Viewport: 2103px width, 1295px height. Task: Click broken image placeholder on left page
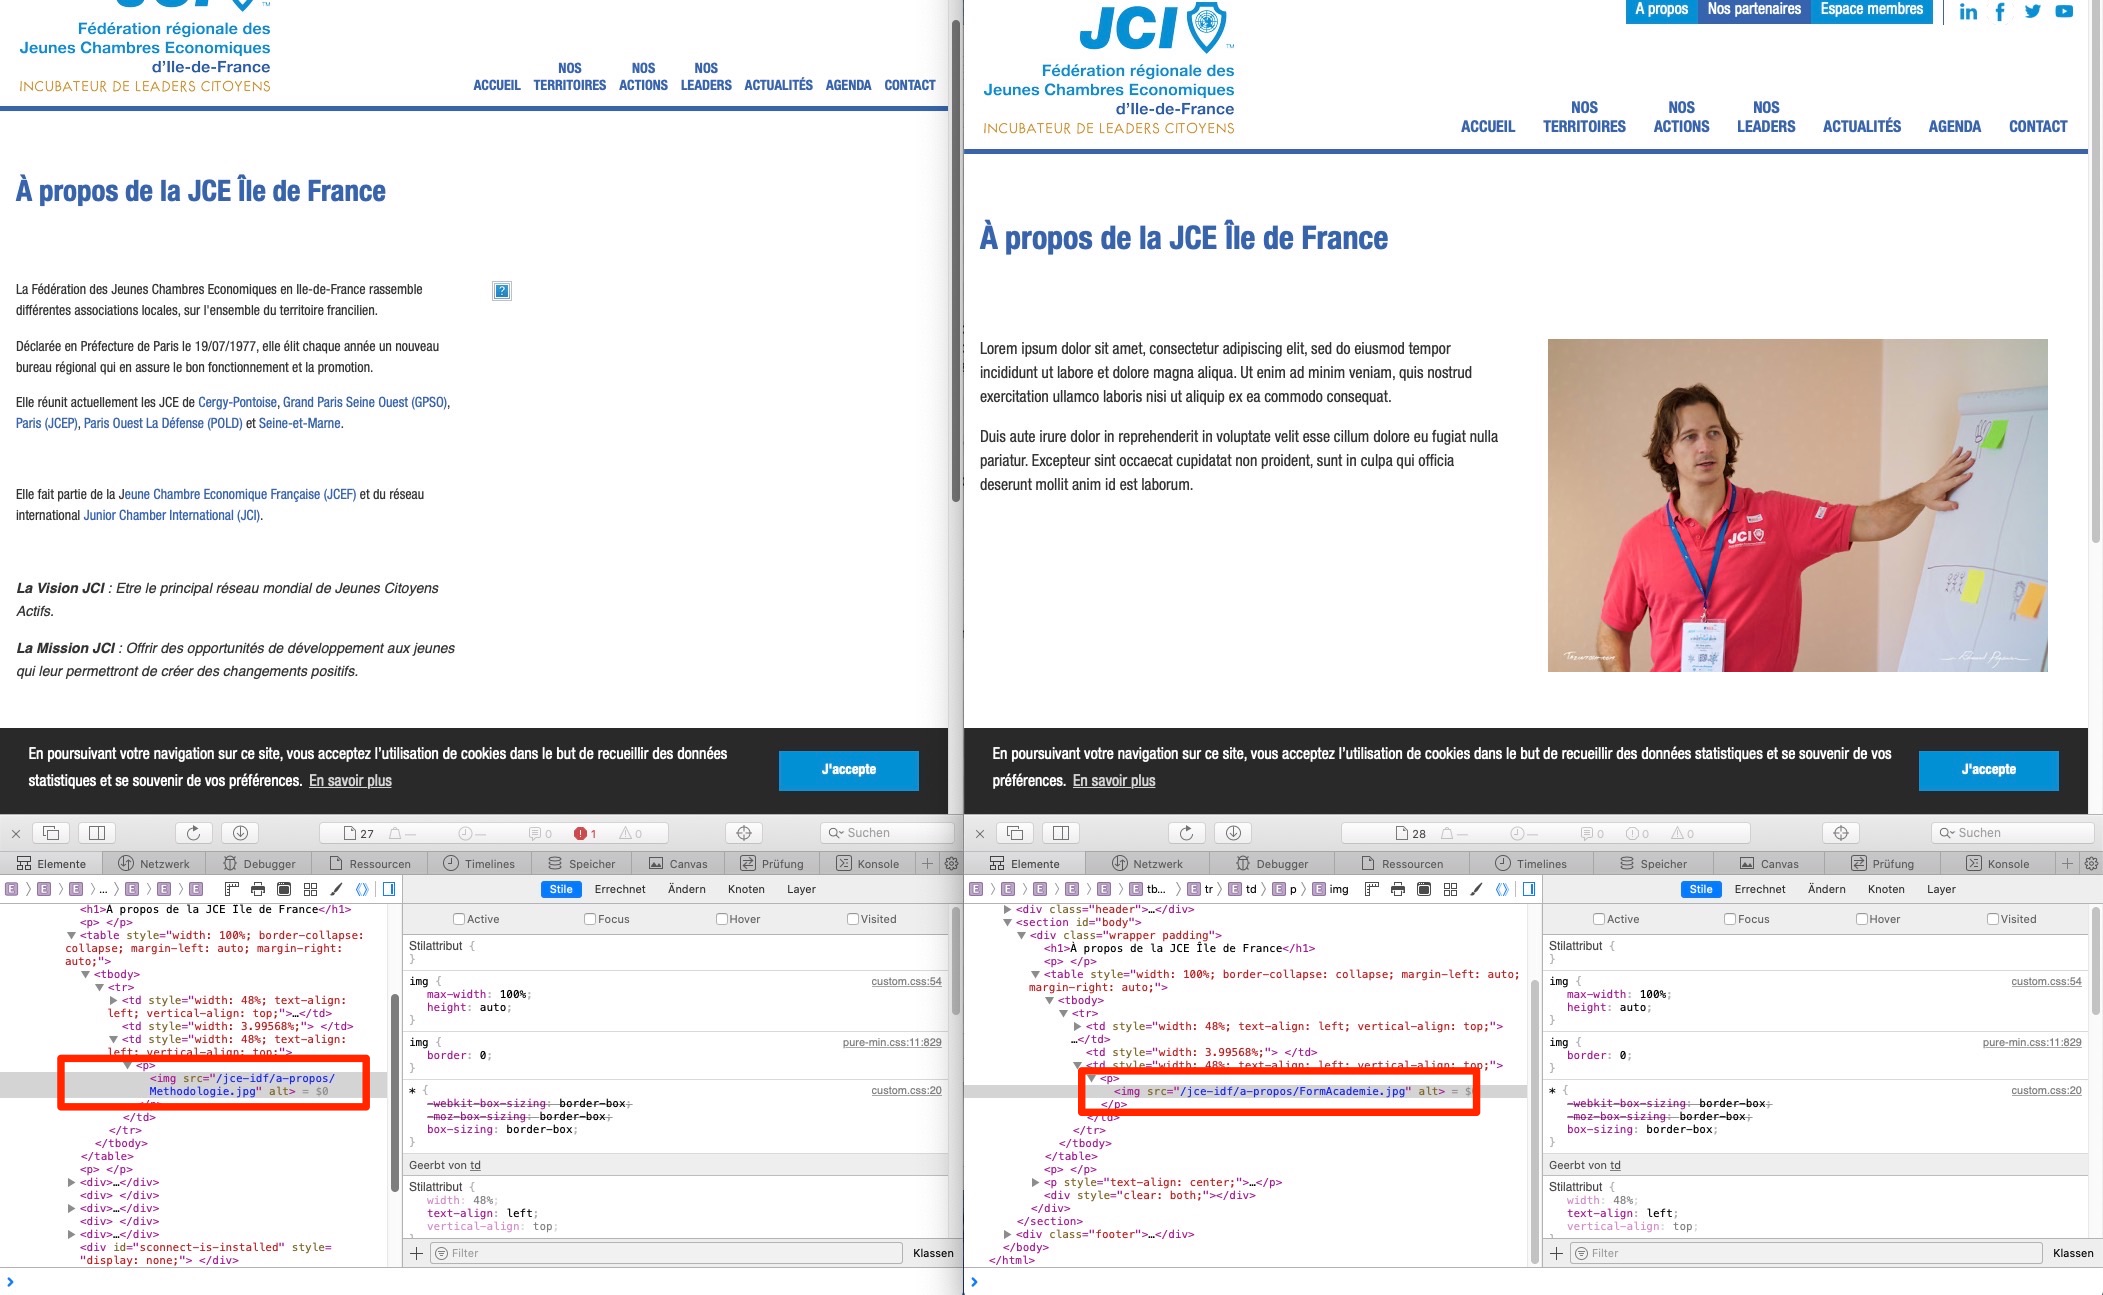pyautogui.click(x=502, y=291)
